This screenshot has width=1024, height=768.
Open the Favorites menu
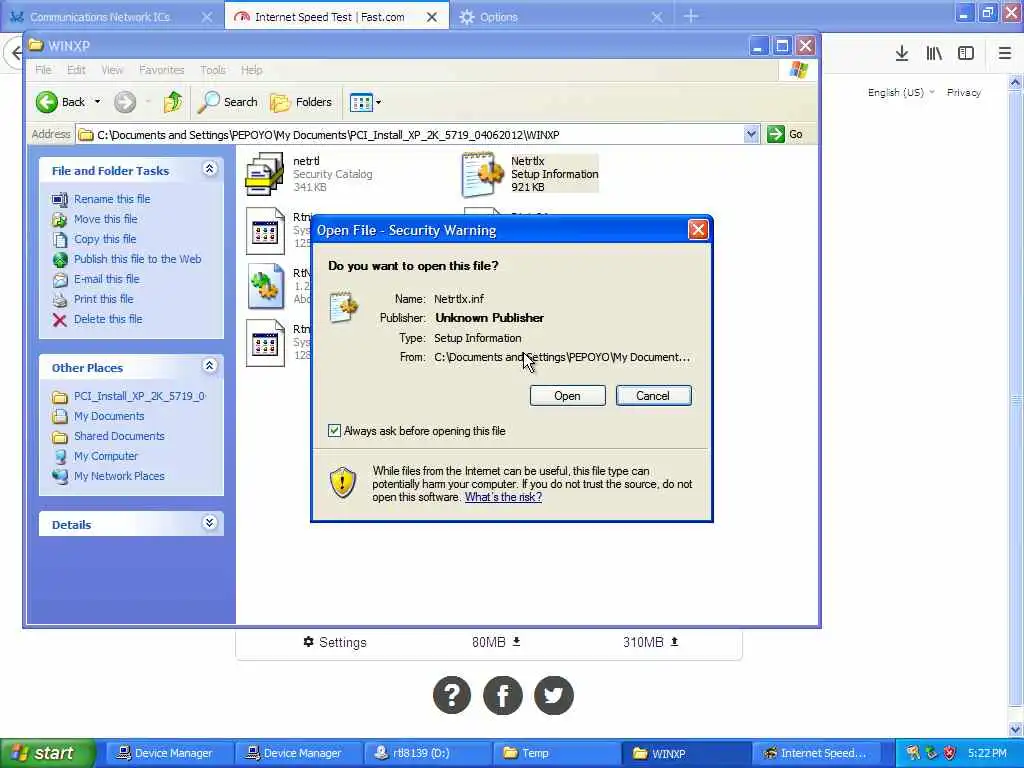pos(161,70)
